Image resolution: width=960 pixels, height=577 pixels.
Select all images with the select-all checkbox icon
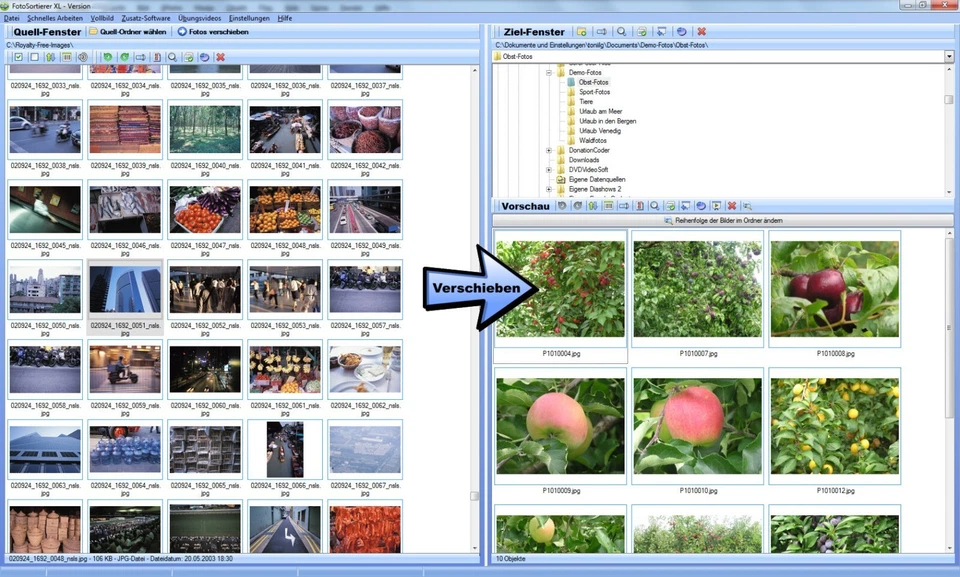click(x=19, y=59)
